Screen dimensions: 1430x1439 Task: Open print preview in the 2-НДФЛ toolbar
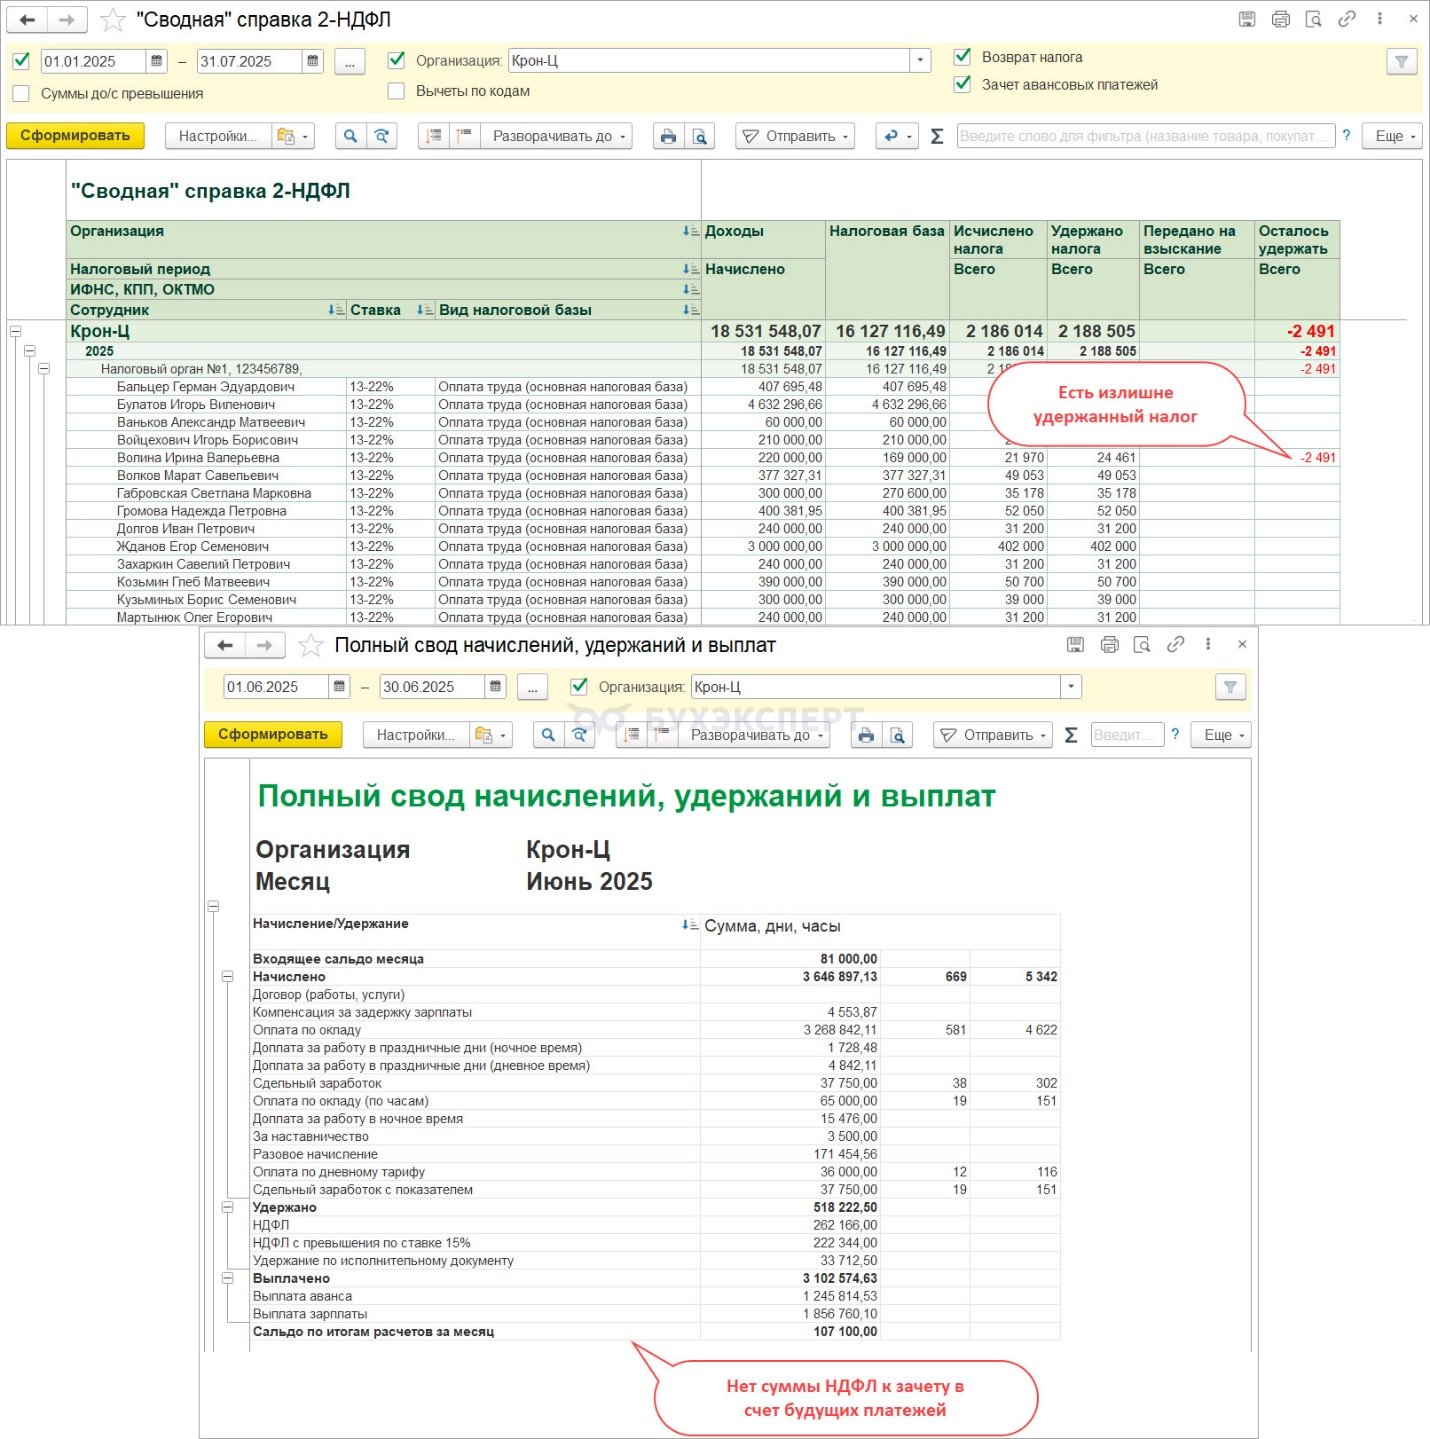tap(700, 136)
